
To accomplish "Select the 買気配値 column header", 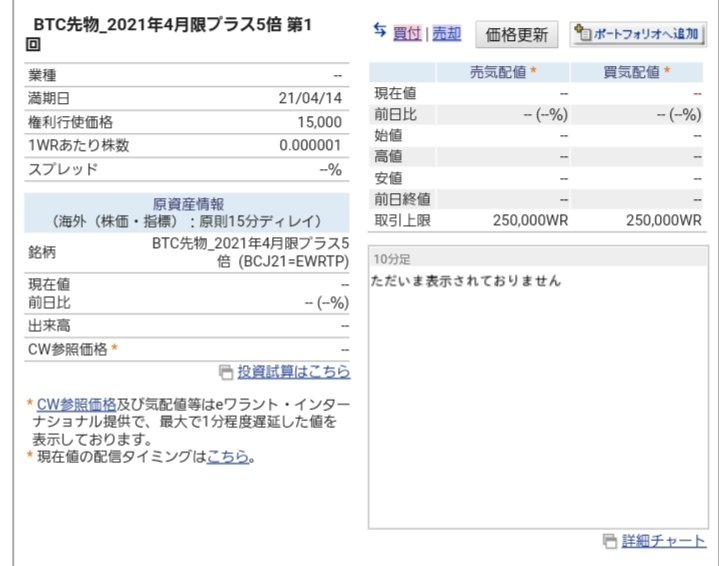I will (636, 72).
